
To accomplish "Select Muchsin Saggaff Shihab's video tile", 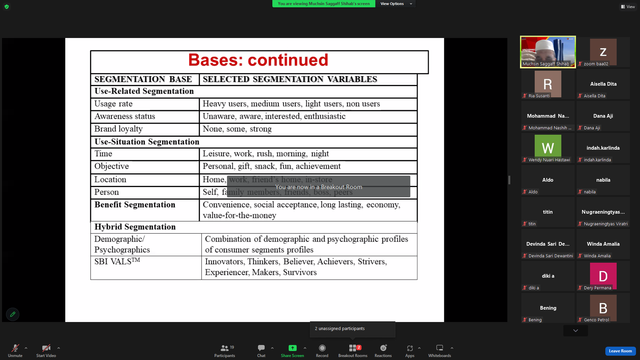I will tap(548, 52).
